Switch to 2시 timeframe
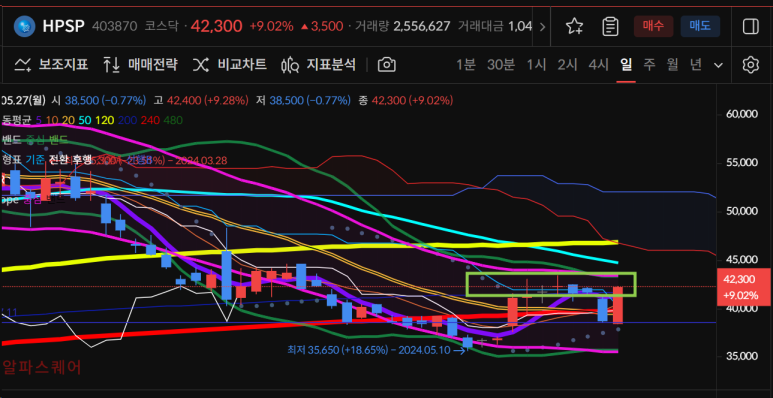Viewport: 773px width, 398px height. point(567,65)
